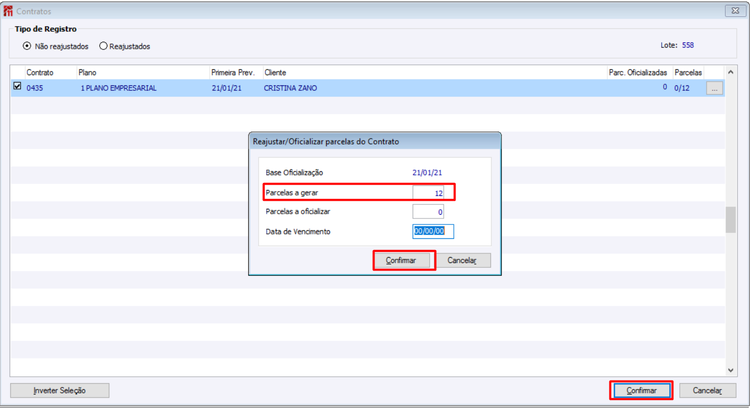Click the Parc. Oficializadas column header
The height and width of the screenshot is (409, 750).
(x=638, y=73)
